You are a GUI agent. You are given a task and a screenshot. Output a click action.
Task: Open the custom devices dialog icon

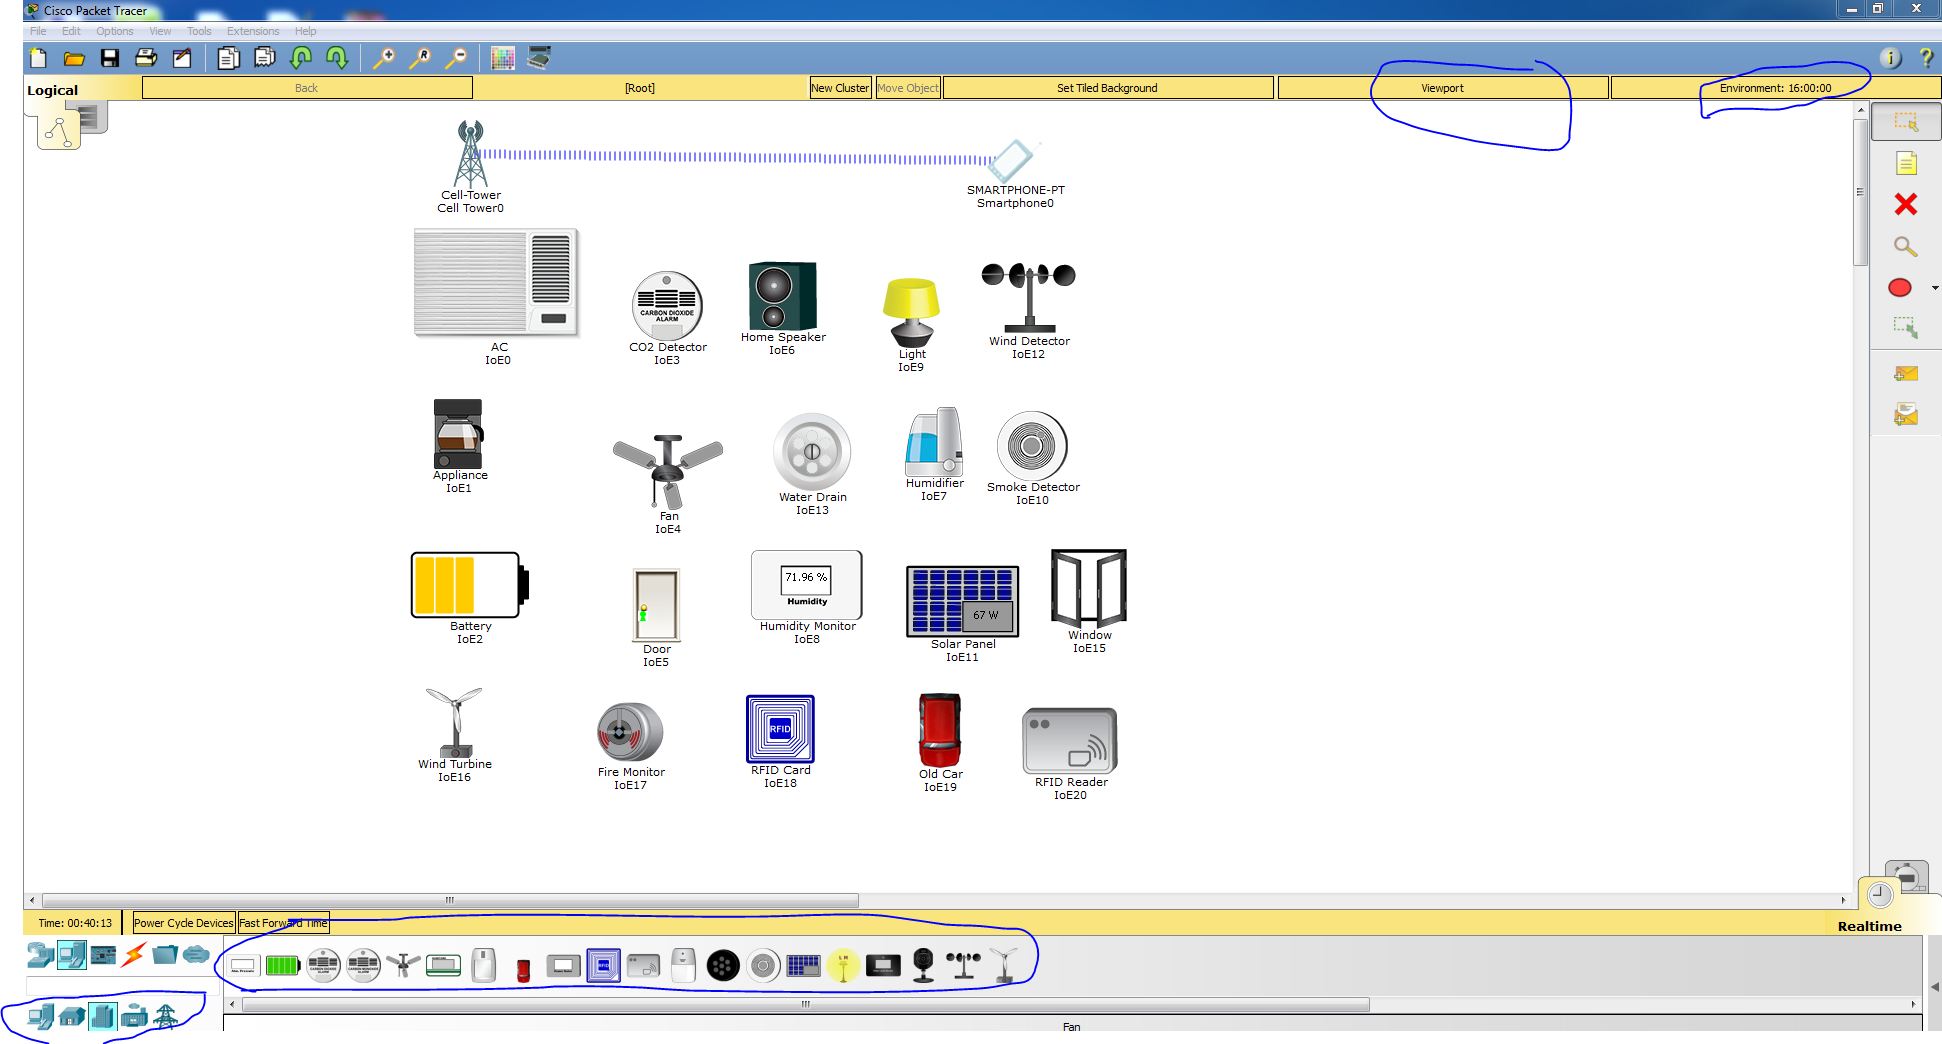click(539, 58)
